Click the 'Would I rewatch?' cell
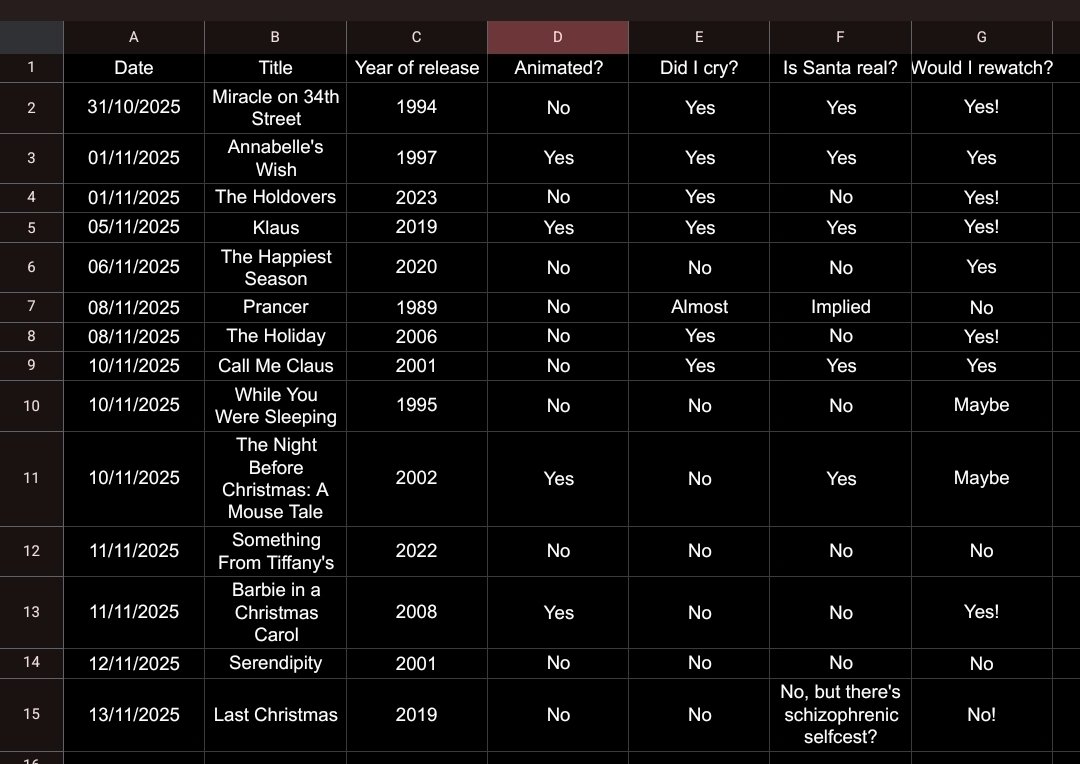The width and height of the screenshot is (1080, 764). [x=982, y=68]
